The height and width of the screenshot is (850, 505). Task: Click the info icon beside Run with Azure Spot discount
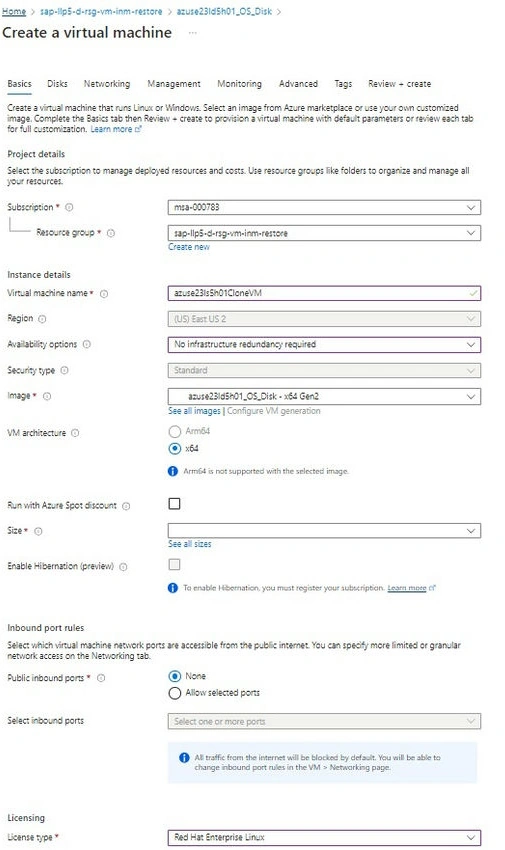126,506
